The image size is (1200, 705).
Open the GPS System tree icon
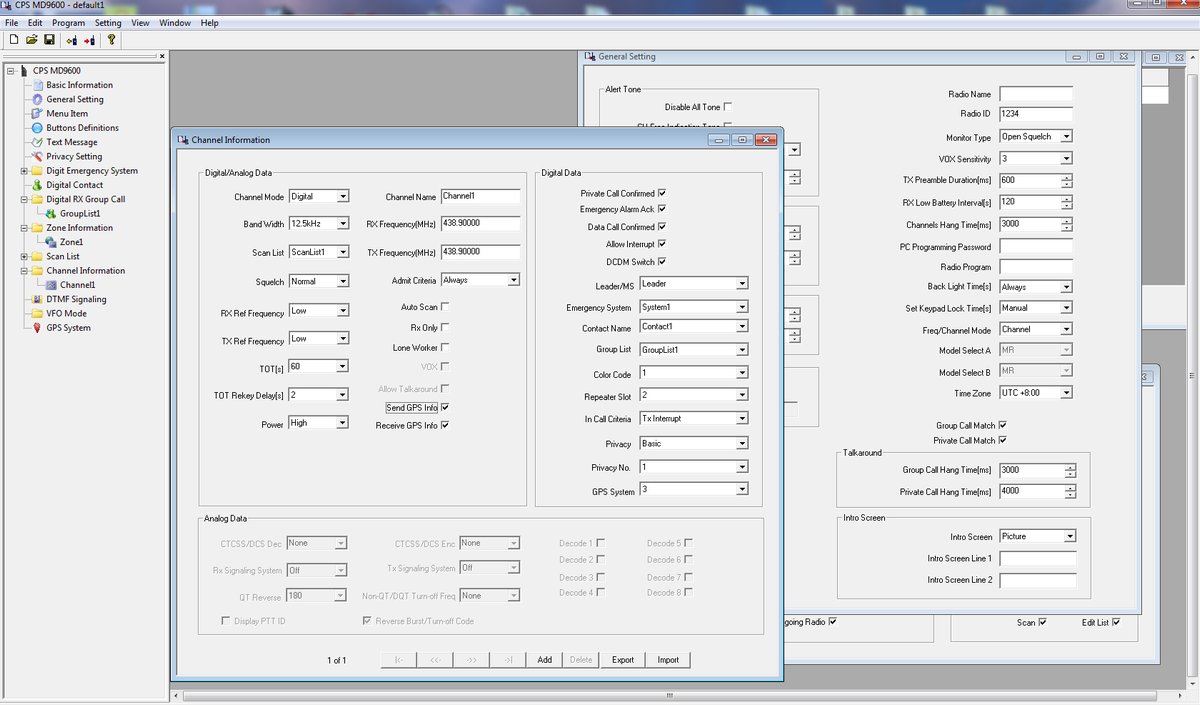click(x=38, y=328)
